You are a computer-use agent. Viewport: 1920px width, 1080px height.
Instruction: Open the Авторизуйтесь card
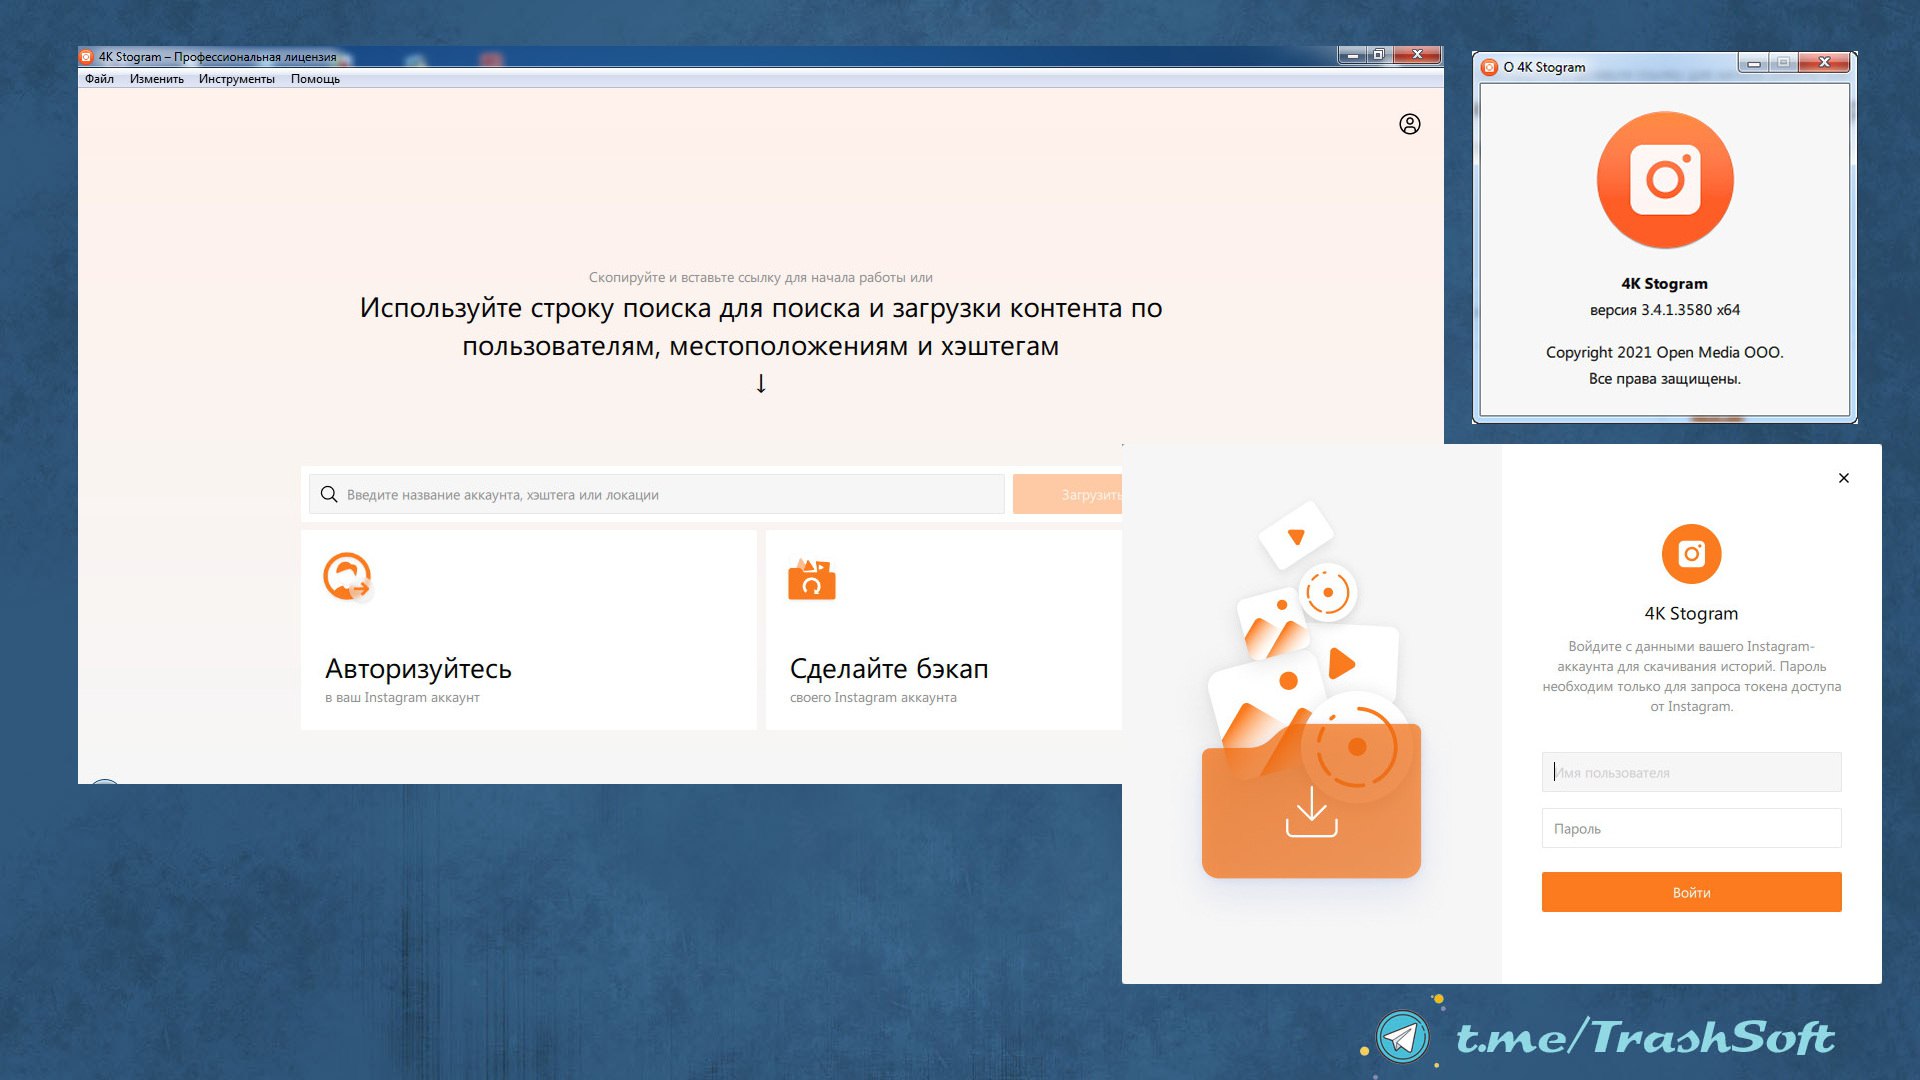click(x=528, y=630)
